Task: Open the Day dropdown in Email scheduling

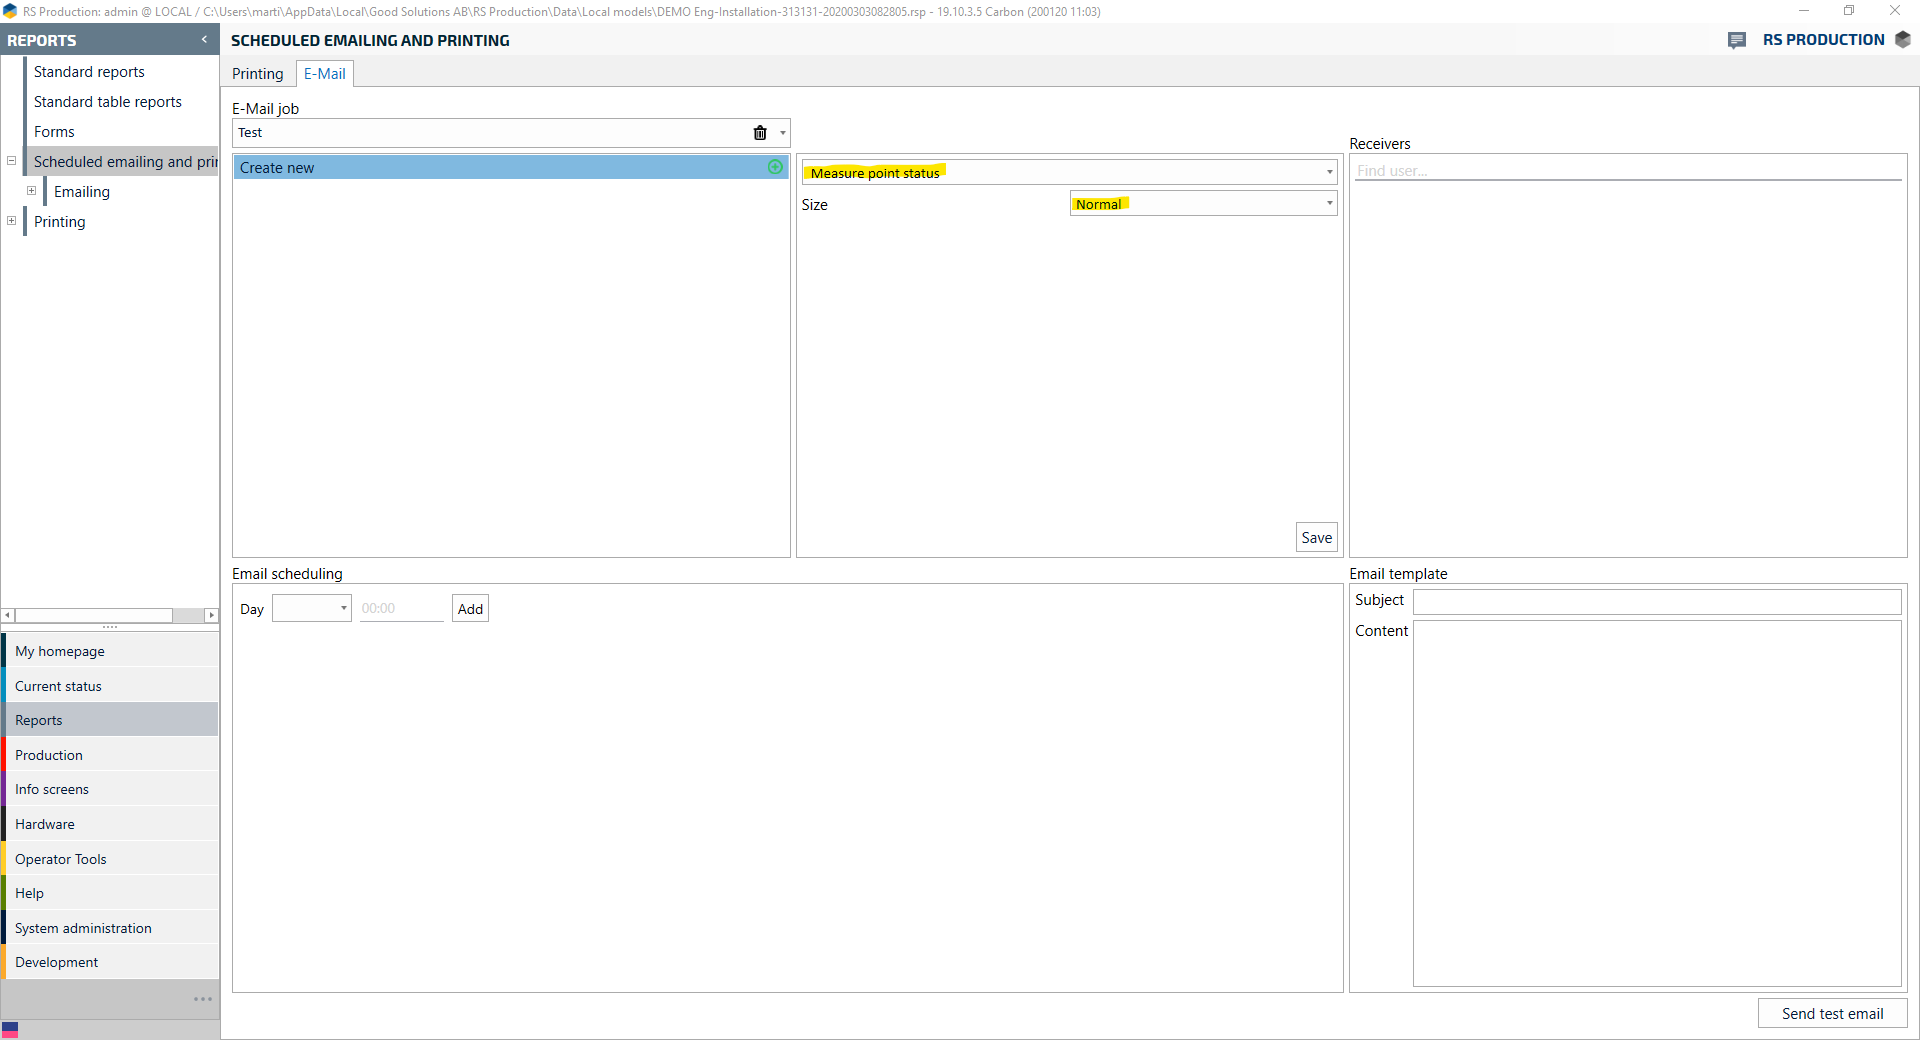Action: 343,608
